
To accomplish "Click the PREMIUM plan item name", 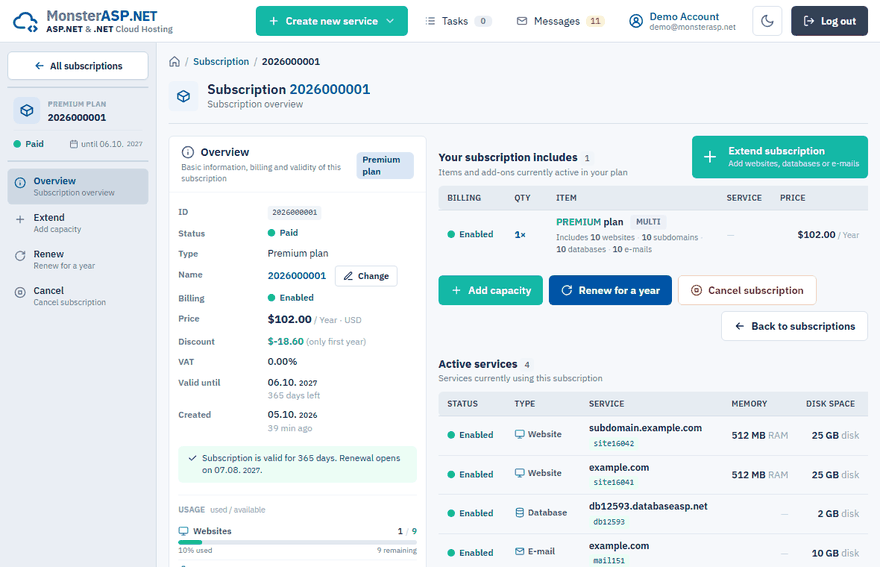I will click(x=589, y=222).
